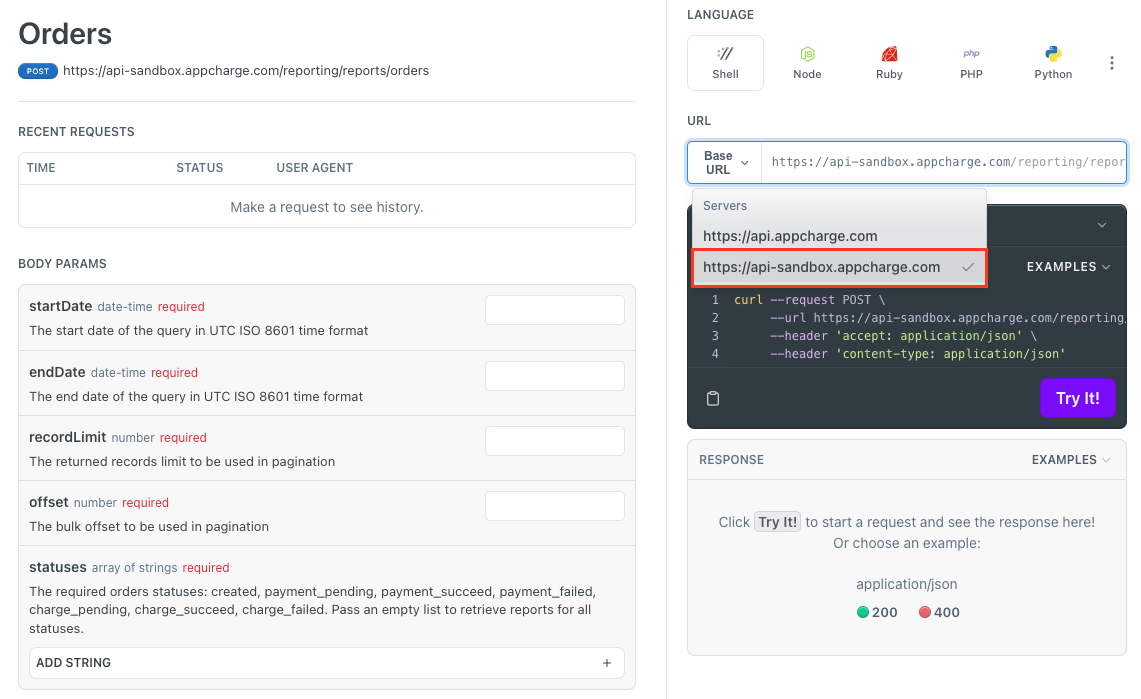Choose the https://api-sandbox.appcharge.com server
1141x699 pixels.
(839, 267)
